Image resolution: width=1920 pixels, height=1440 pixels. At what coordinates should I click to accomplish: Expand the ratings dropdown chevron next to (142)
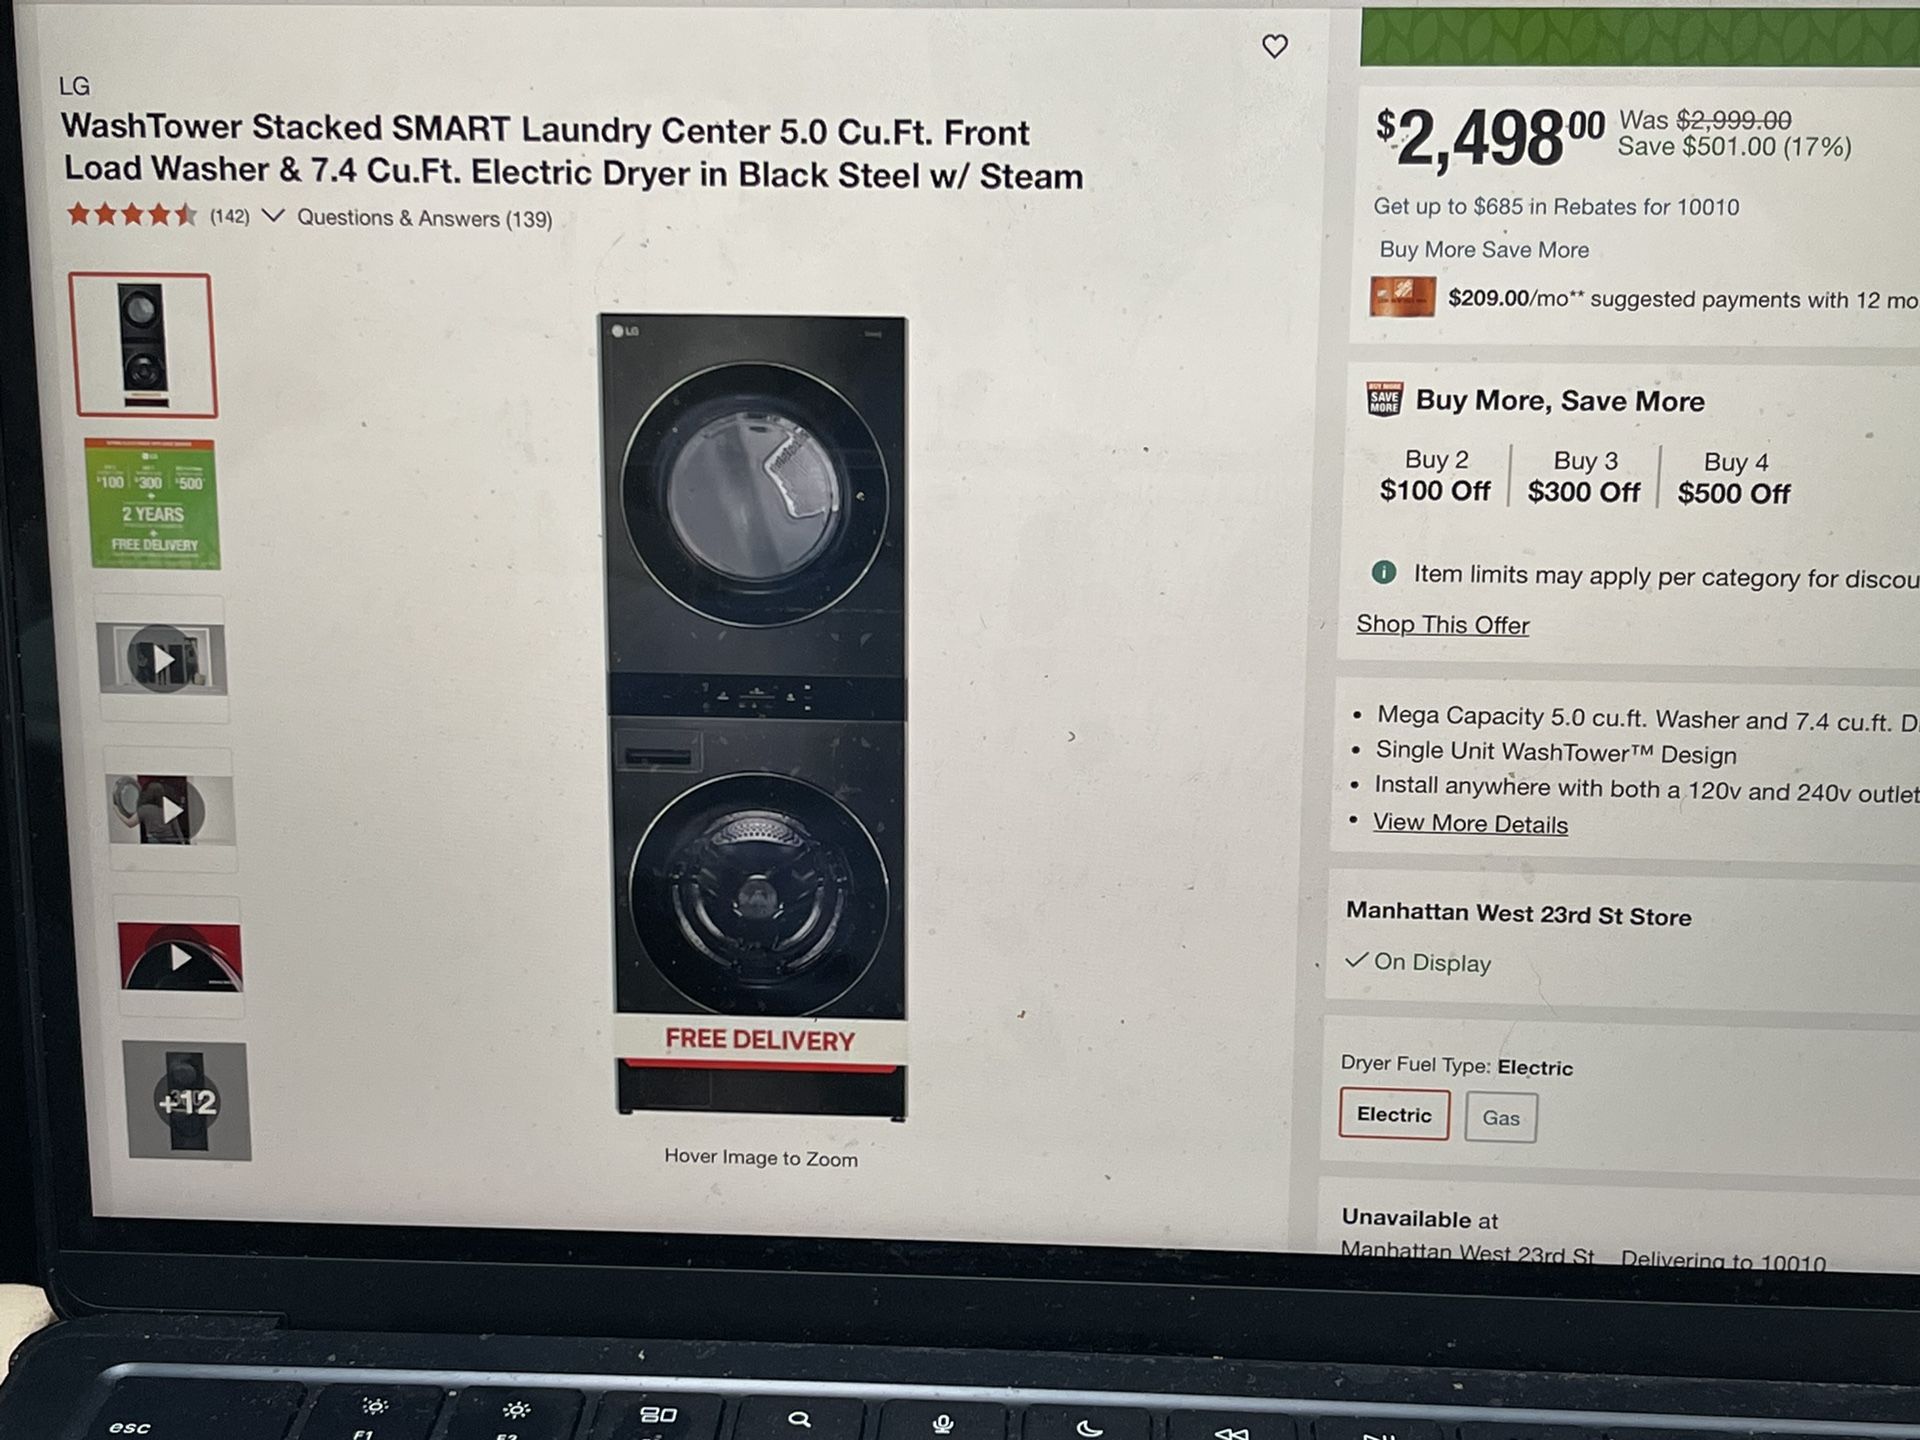click(273, 216)
